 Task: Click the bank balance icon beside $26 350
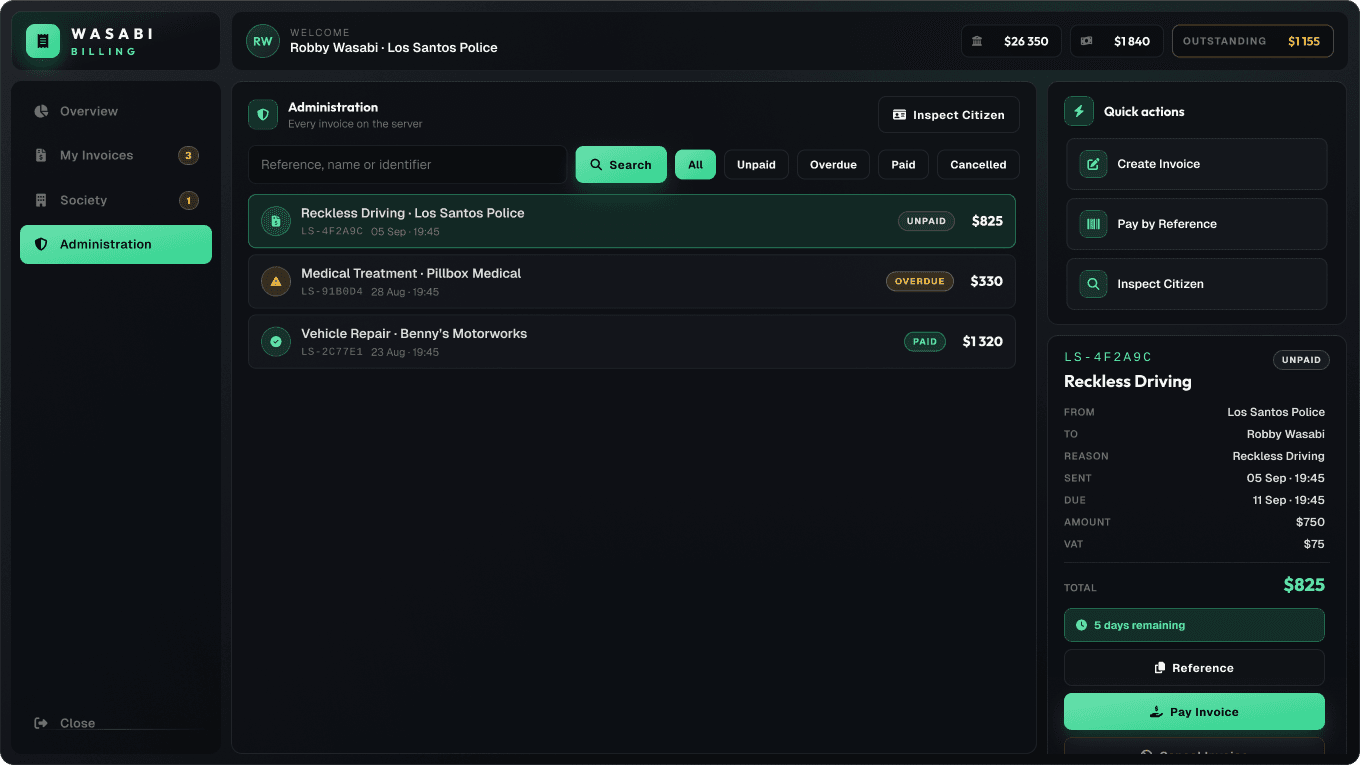tap(977, 41)
